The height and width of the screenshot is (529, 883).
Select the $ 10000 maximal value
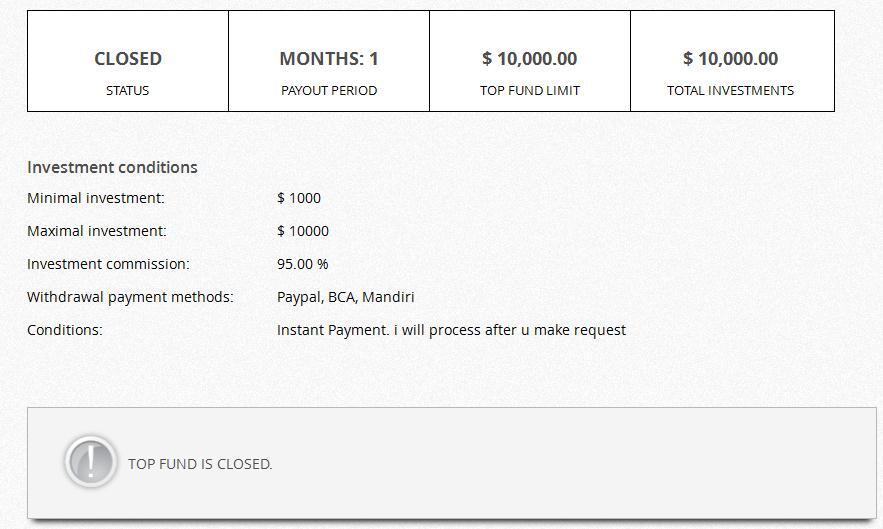(x=303, y=231)
